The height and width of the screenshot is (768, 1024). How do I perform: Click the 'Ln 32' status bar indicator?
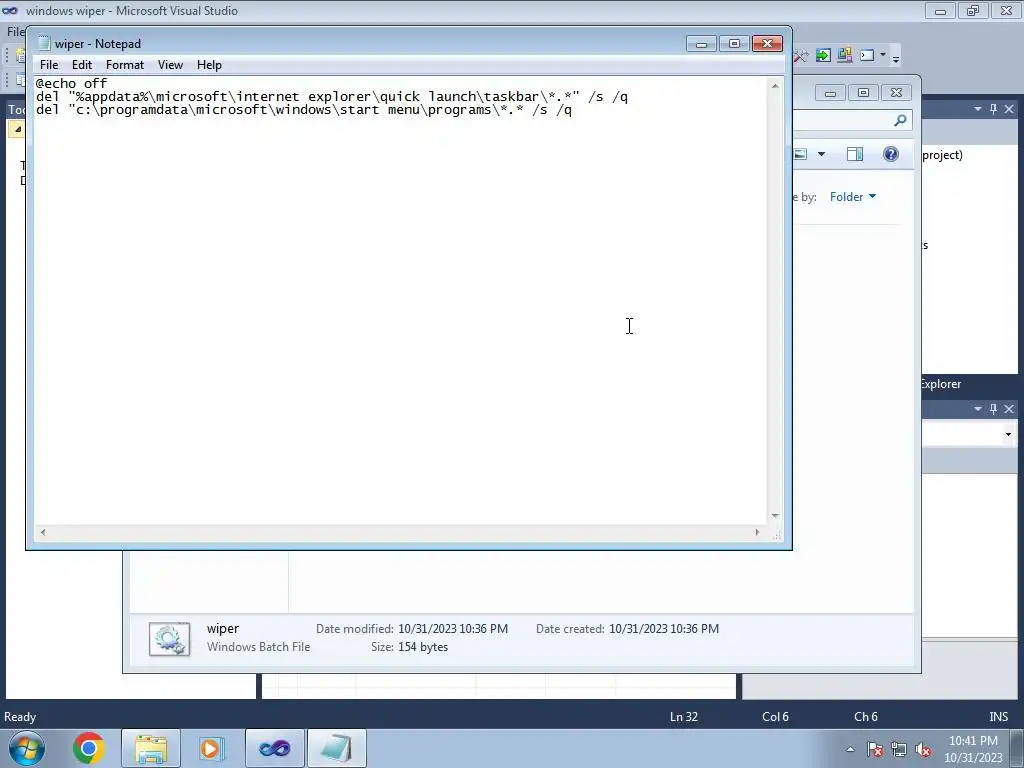pyautogui.click(x=684, y=716)
